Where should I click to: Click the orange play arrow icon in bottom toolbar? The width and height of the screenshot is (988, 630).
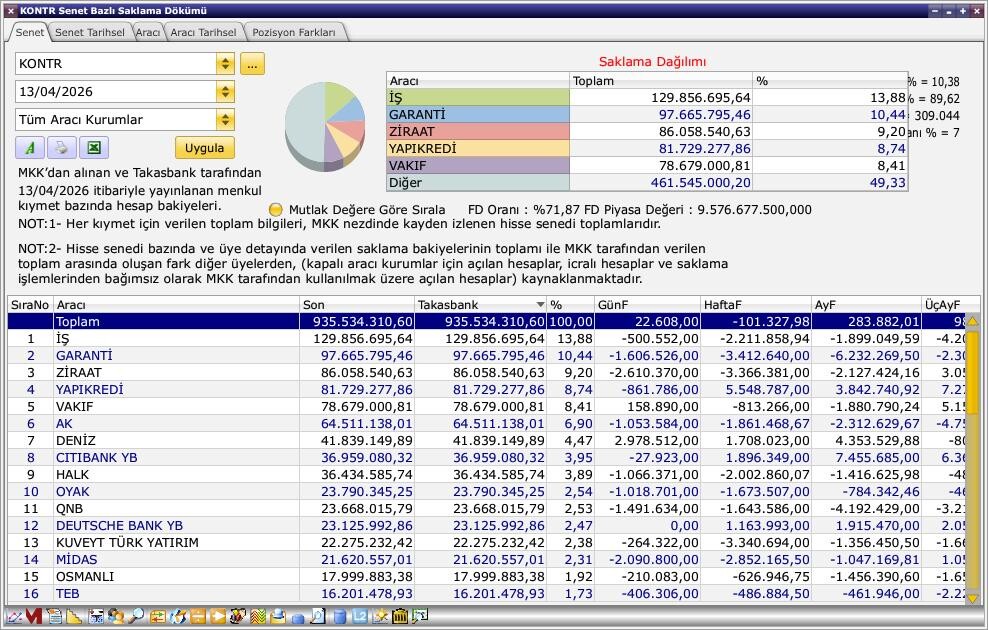(218, 617)
